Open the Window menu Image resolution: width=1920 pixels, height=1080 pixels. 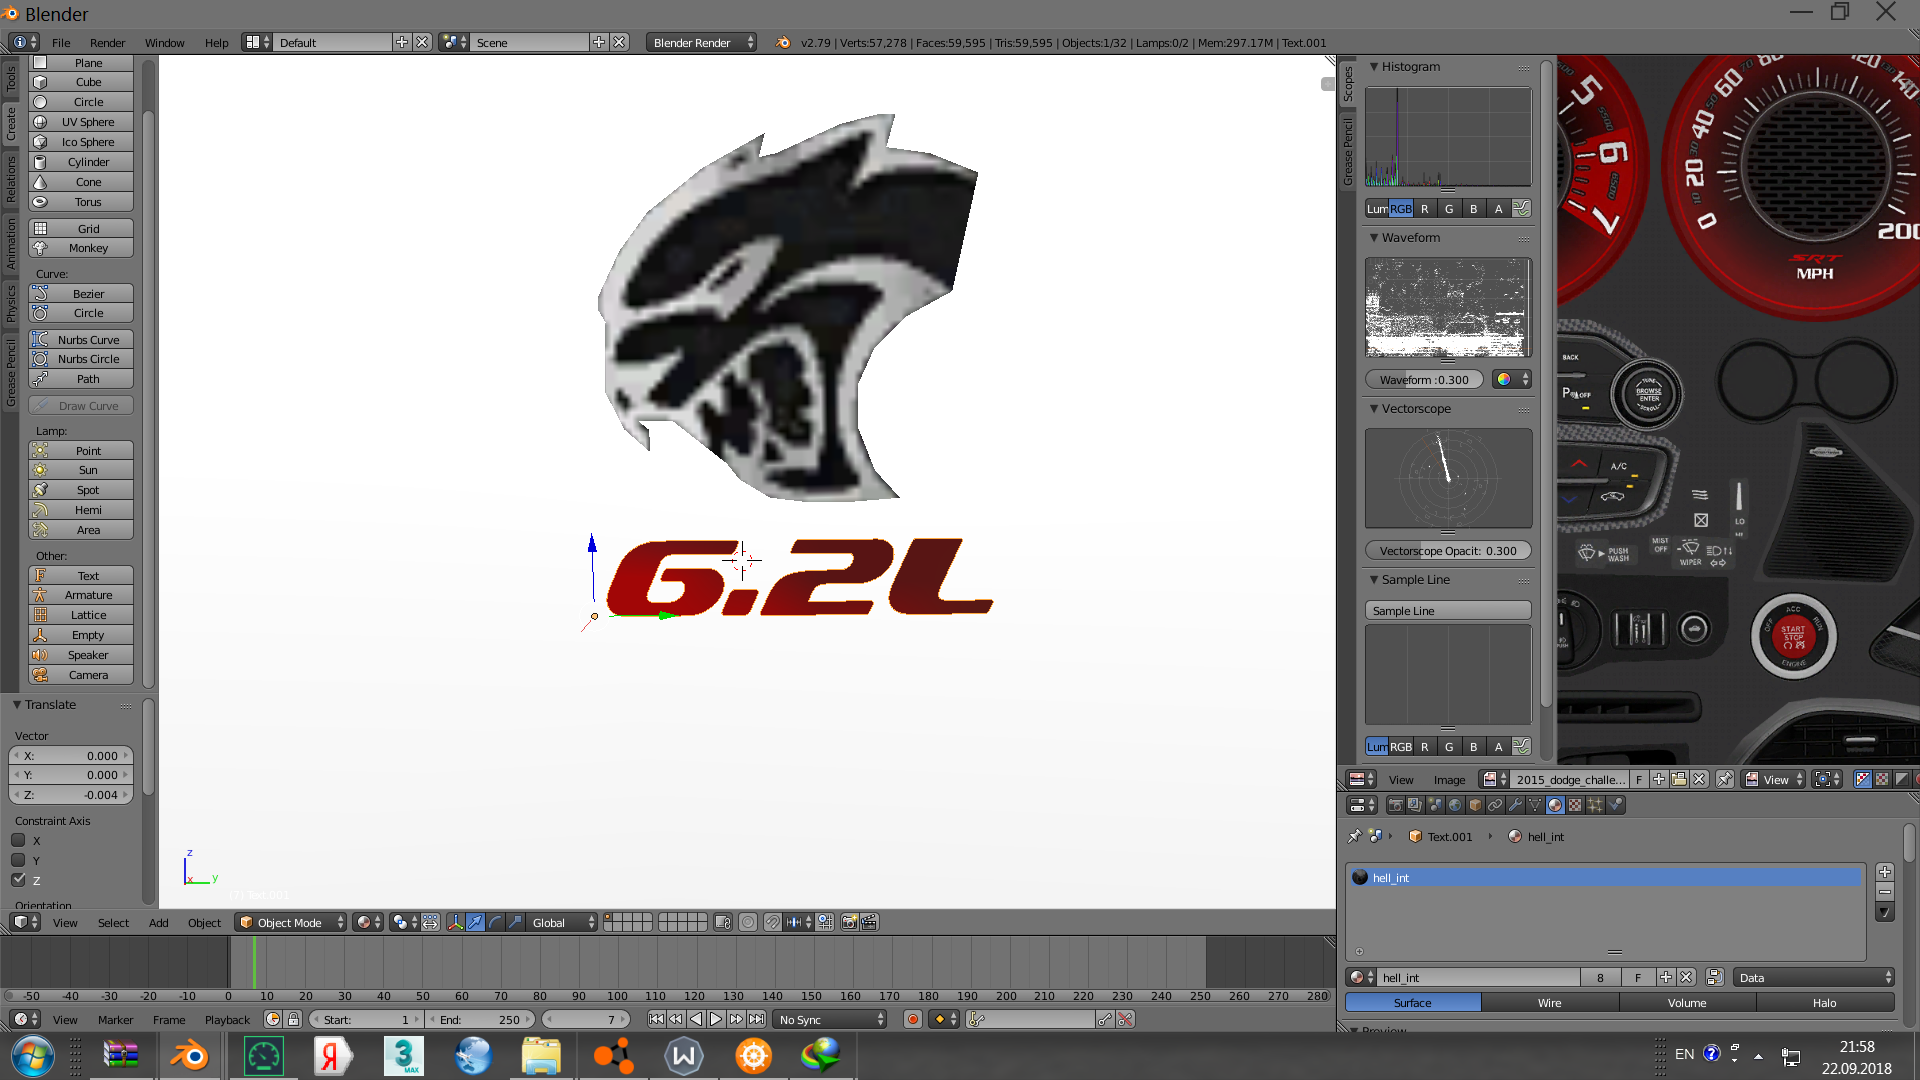[164, 42]
